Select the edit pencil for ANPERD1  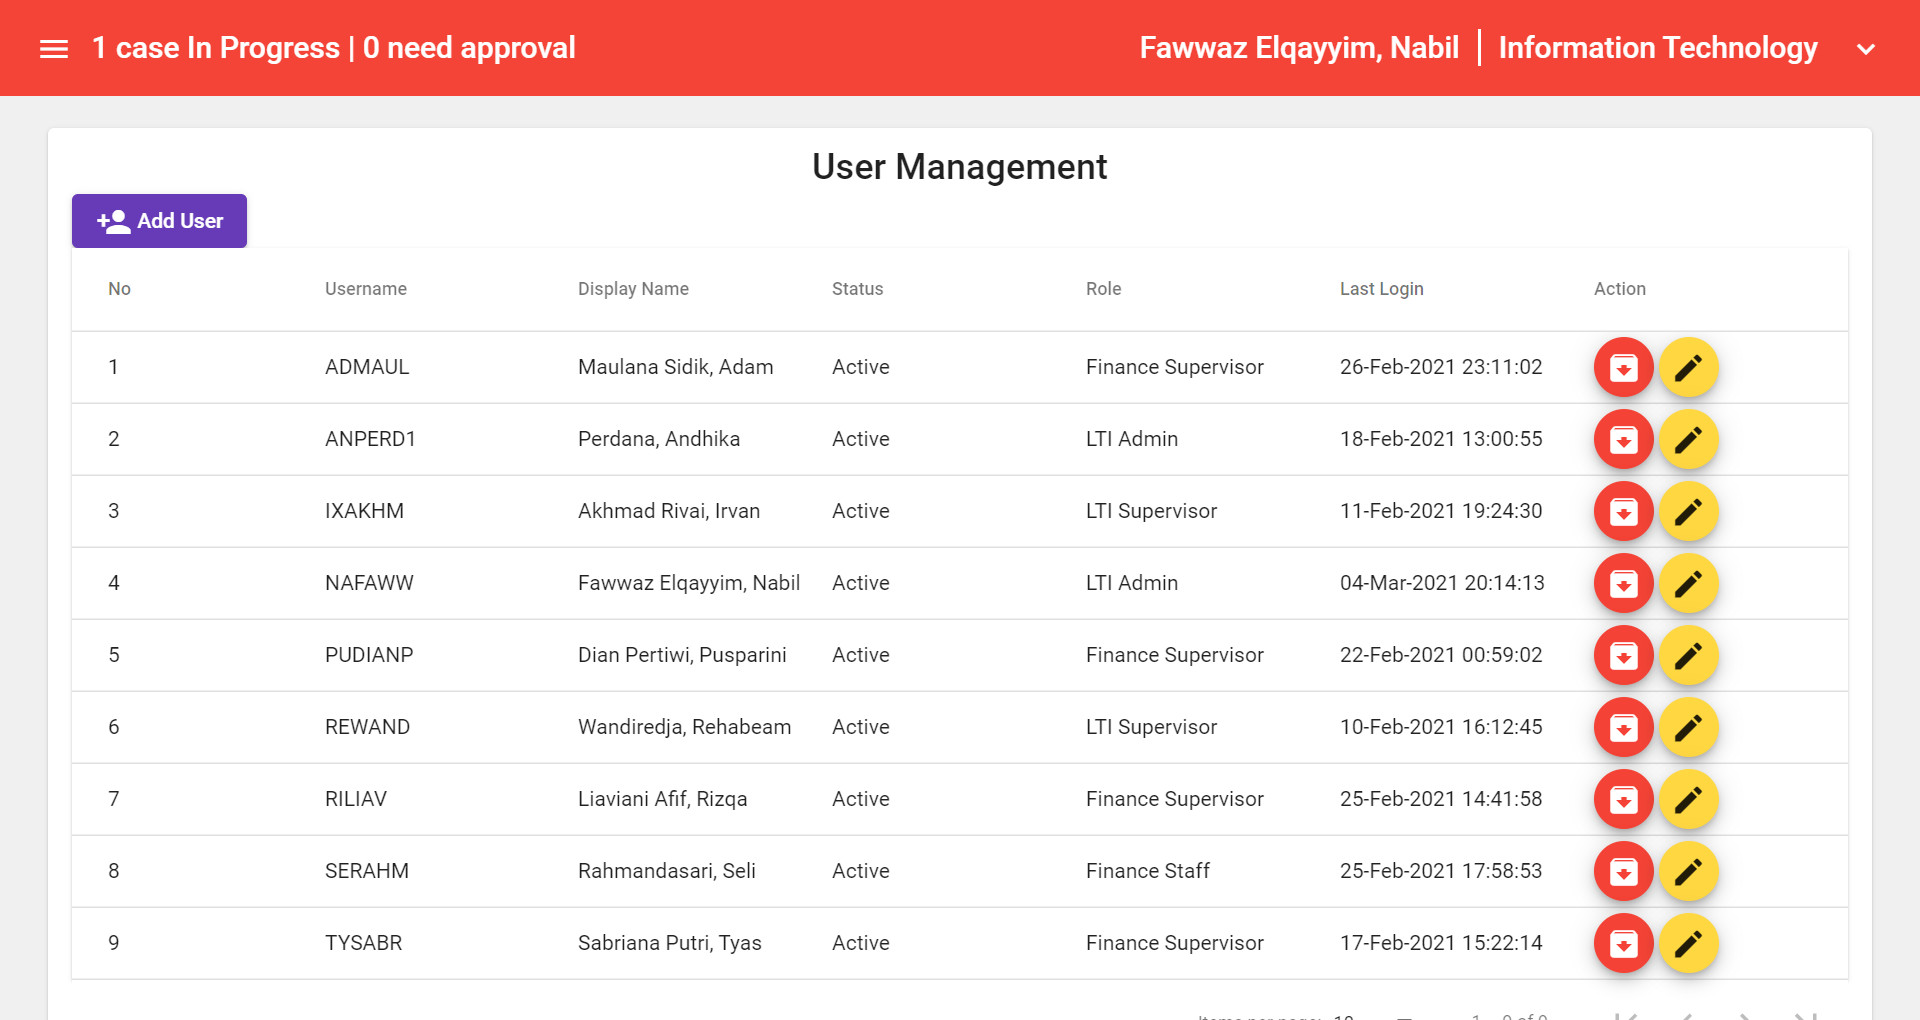1689,439
